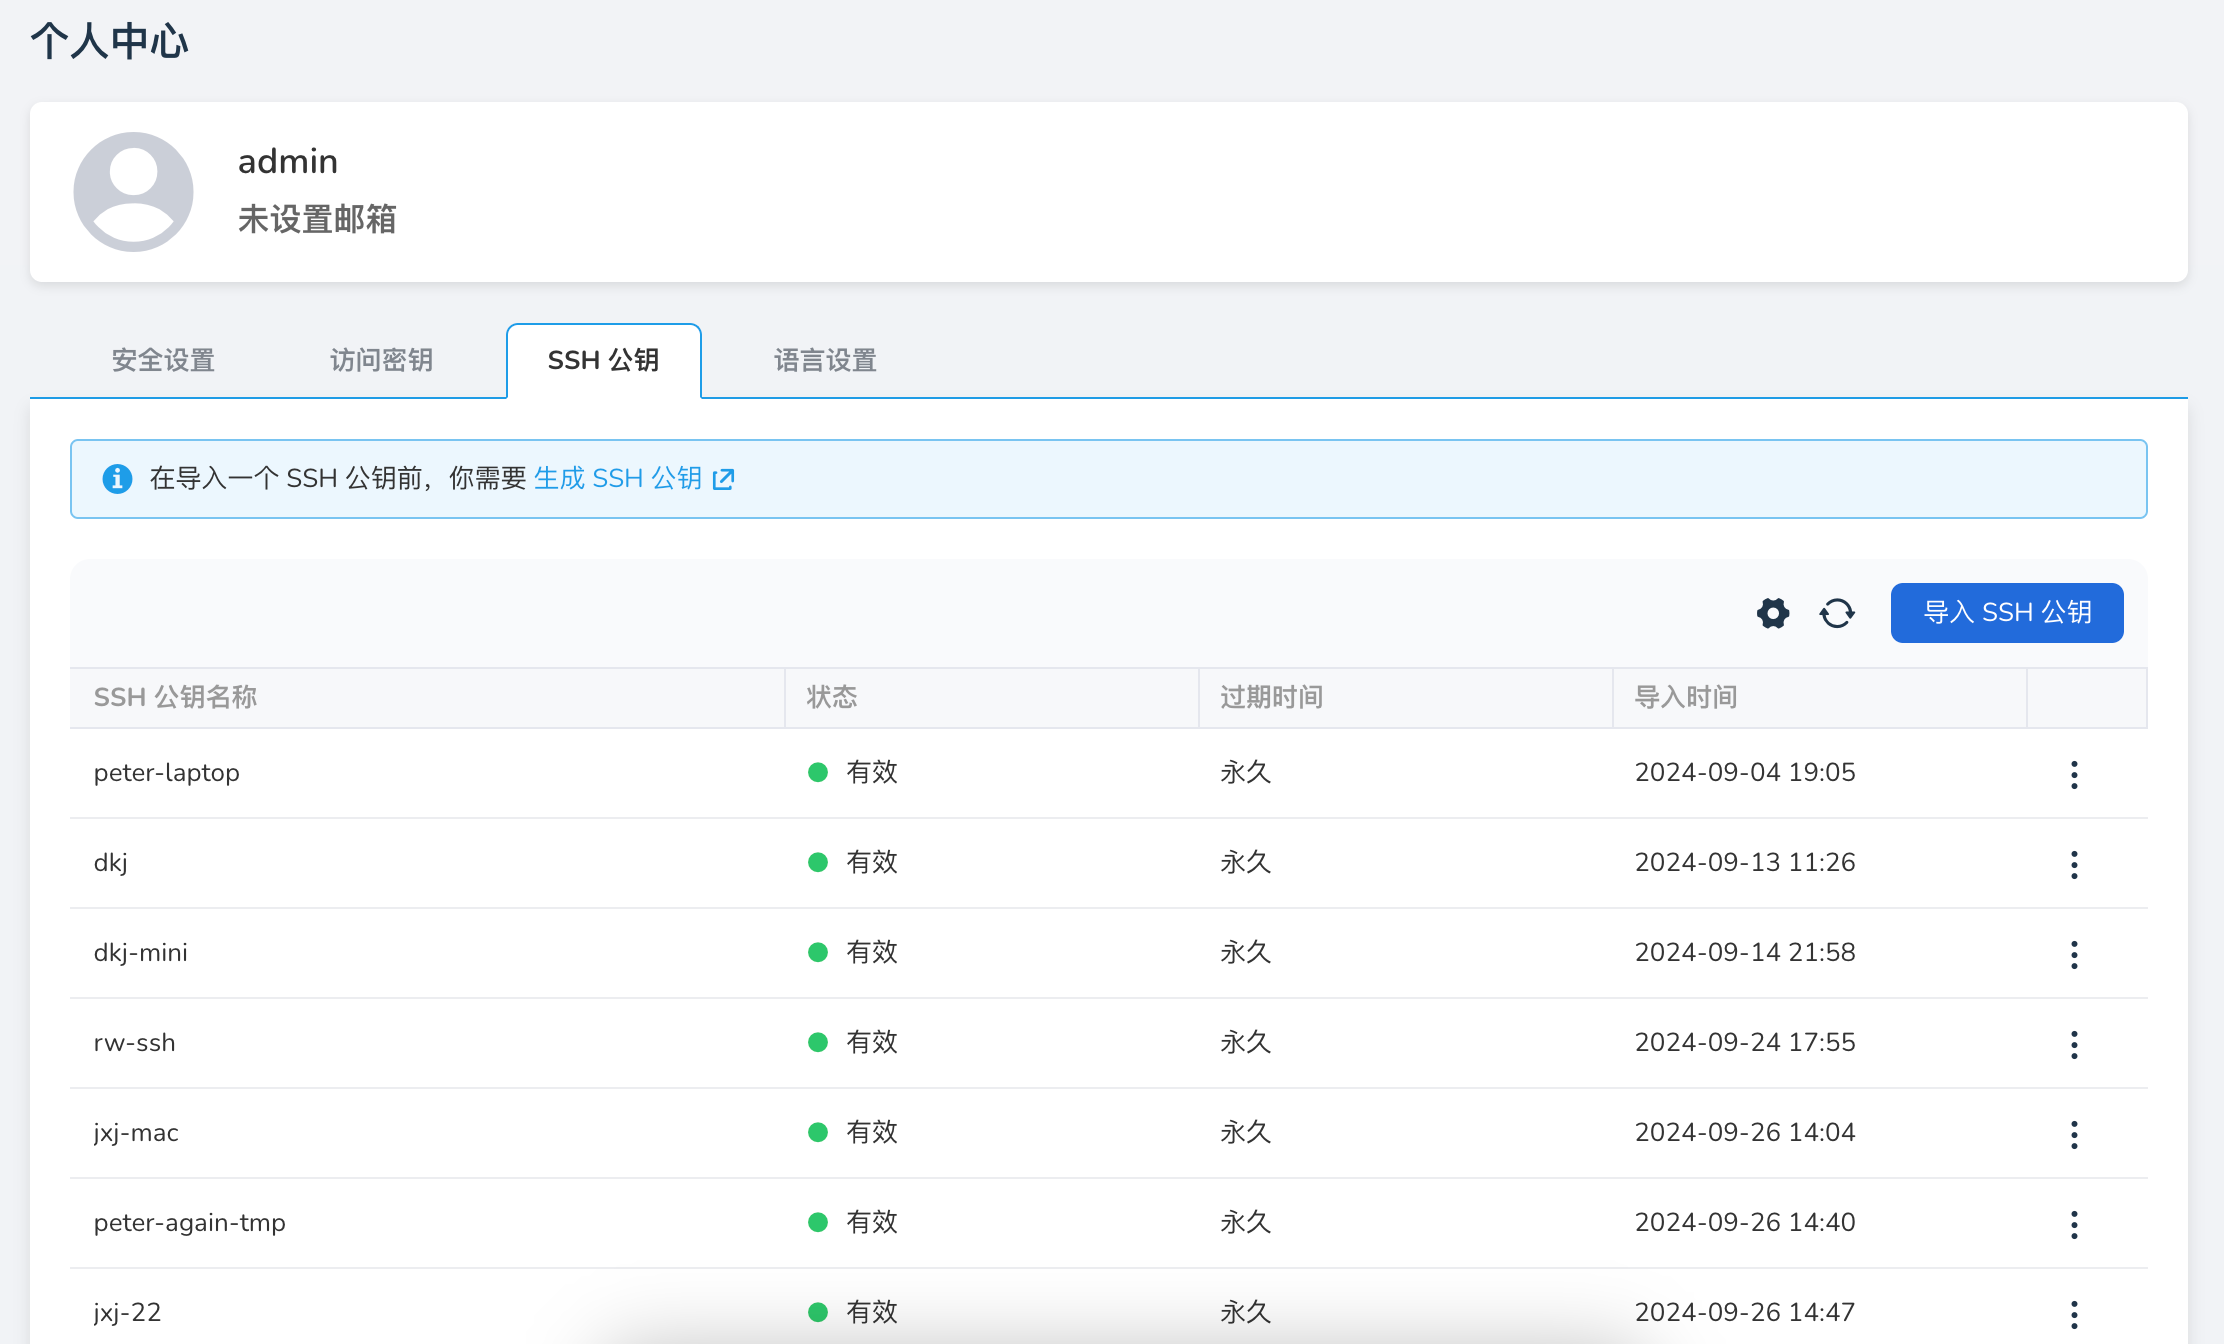Switch to 访问密钥 tab

381,360
